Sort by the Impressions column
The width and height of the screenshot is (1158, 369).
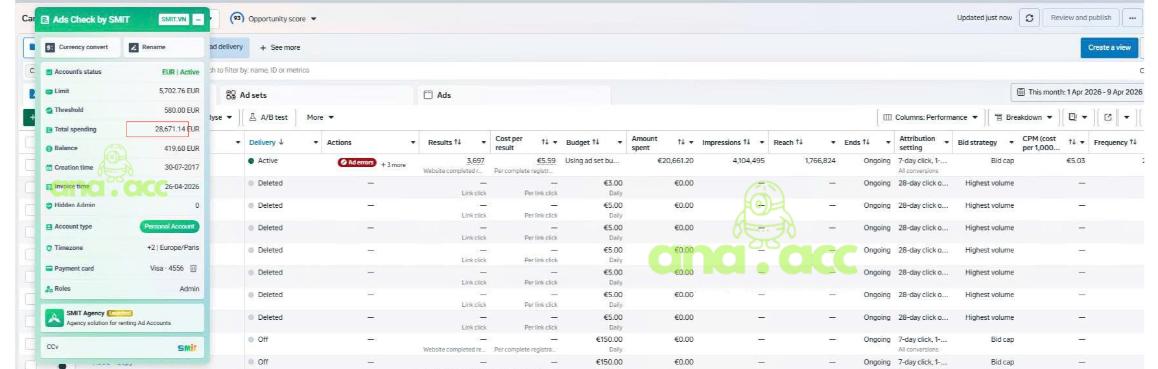click(x=727, y=142)
